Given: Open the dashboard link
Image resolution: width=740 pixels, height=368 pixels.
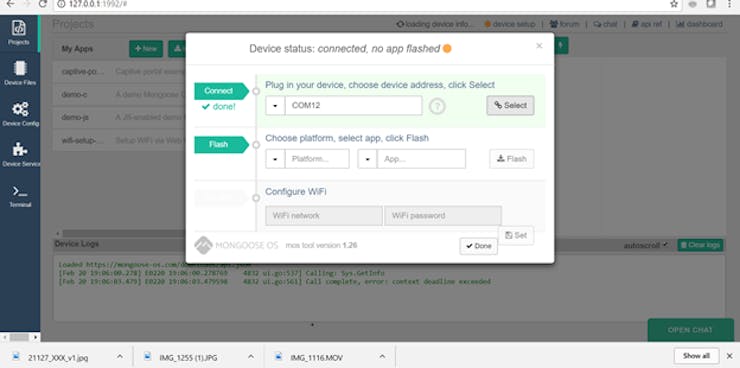Looking at the screenshot, I should click(699, 25).
